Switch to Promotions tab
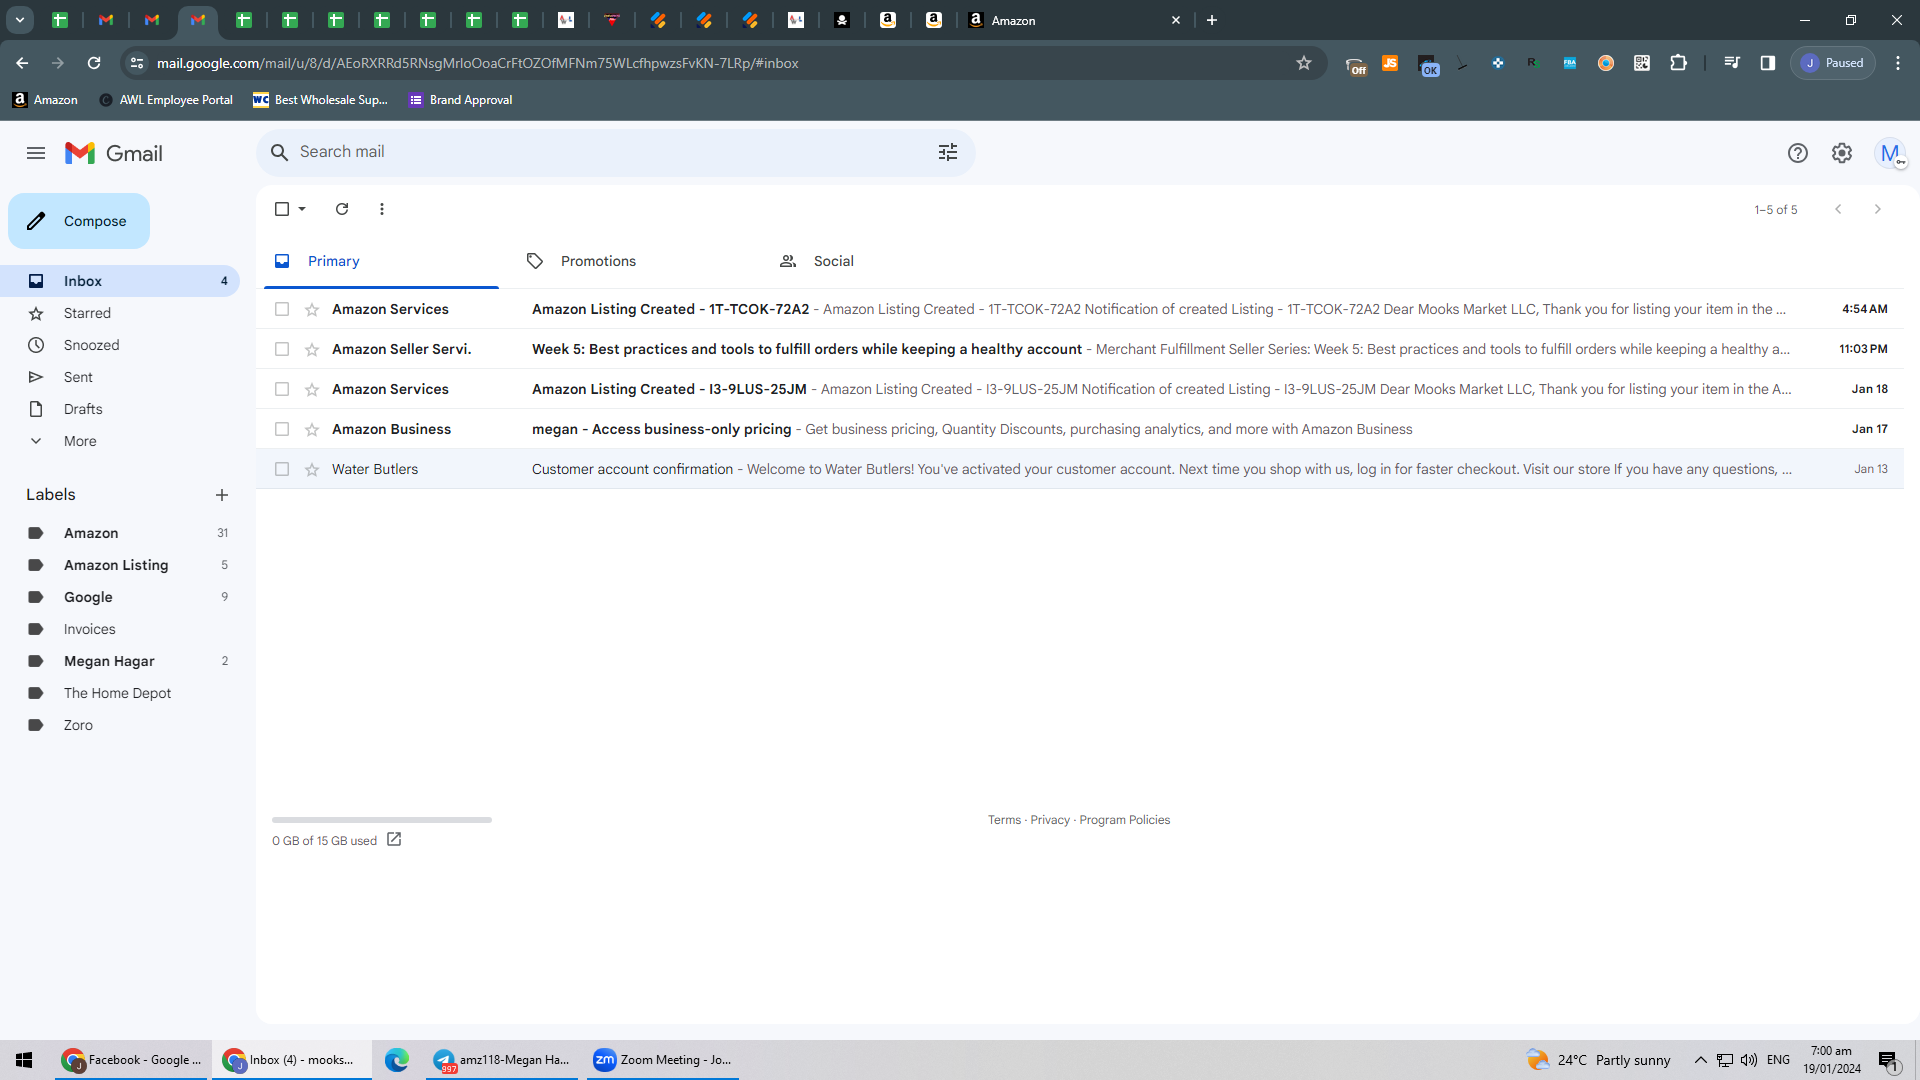1920x1080 pixels. pos(634,261)
